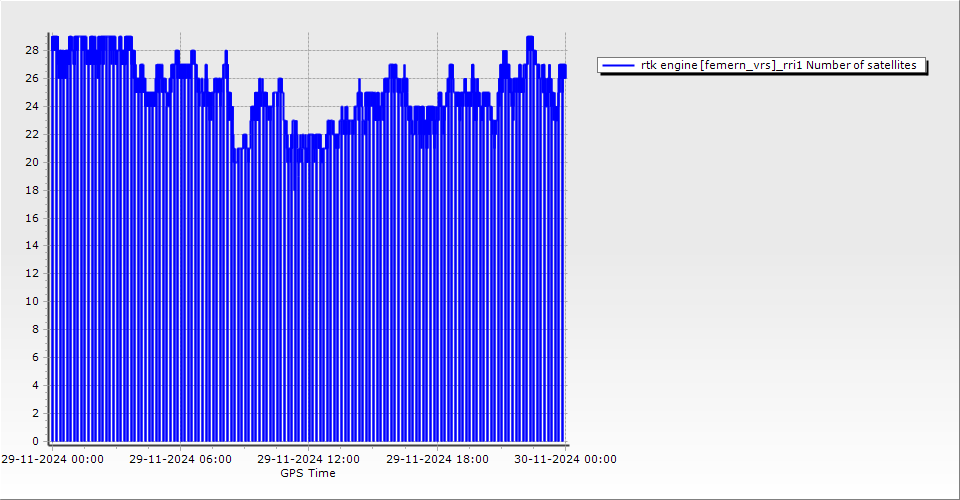This screenshot has width=960, height=500.
Task: Click the 29-11-2024 12:00 axis label
Action: pos(308,459)
